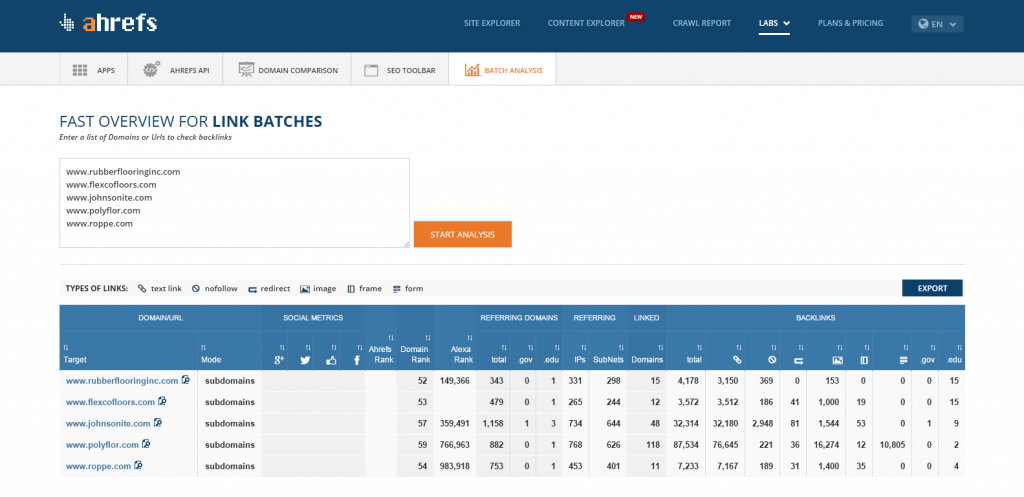
Task: Sort by Facebook likes thumbs-up column
Action: [331, 360]
